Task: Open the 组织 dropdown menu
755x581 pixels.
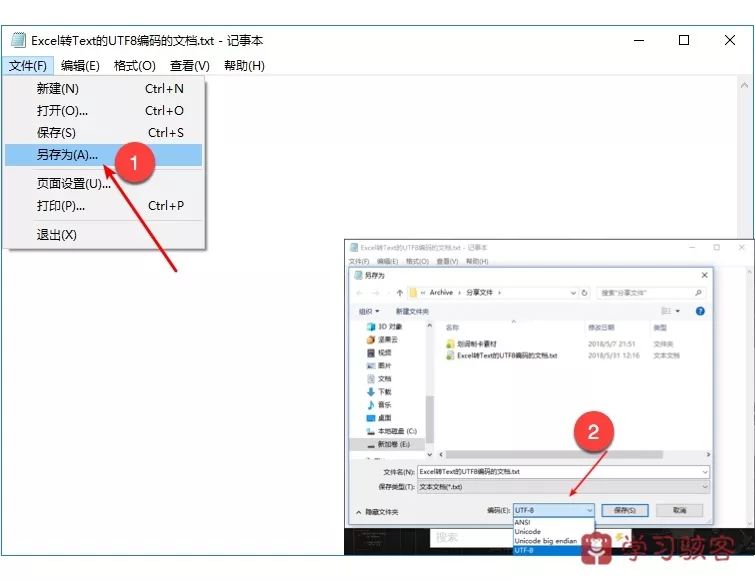Action: [x=369, y=311]
